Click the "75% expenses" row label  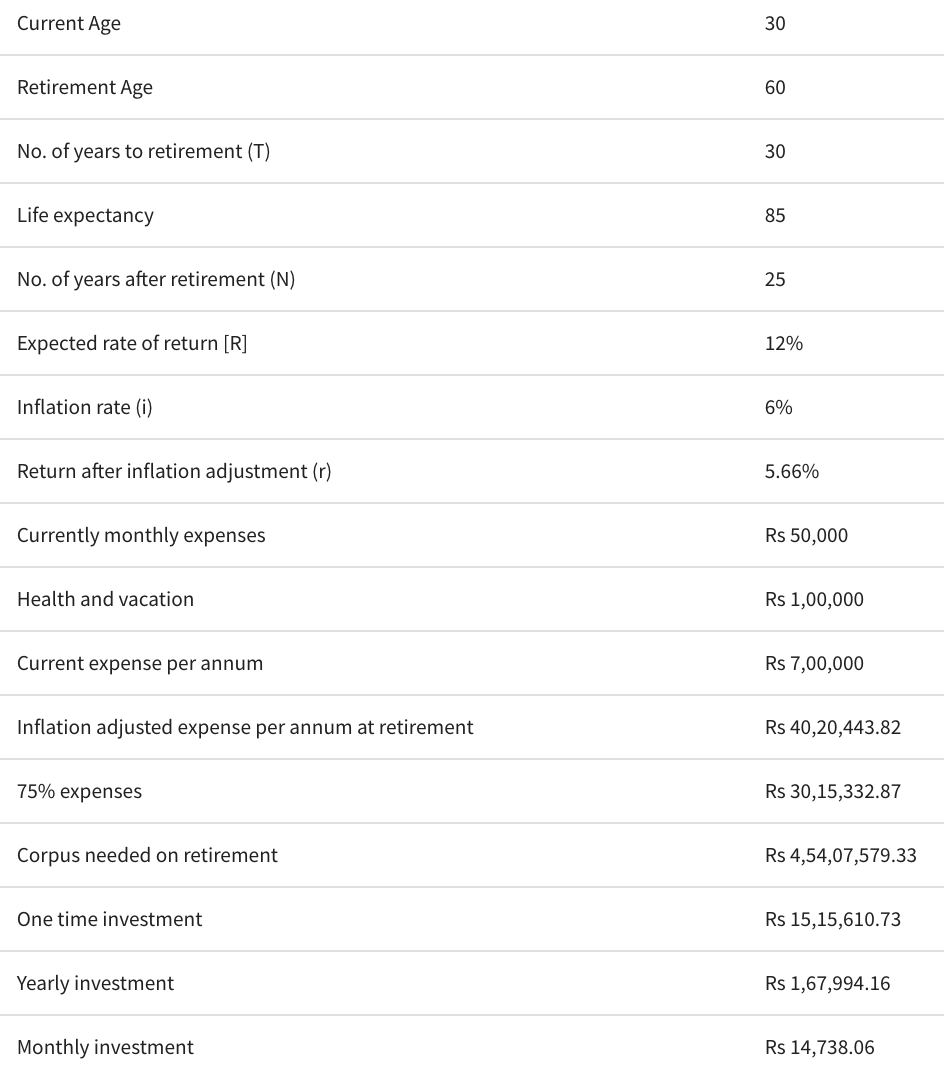[x=79, y=792]
